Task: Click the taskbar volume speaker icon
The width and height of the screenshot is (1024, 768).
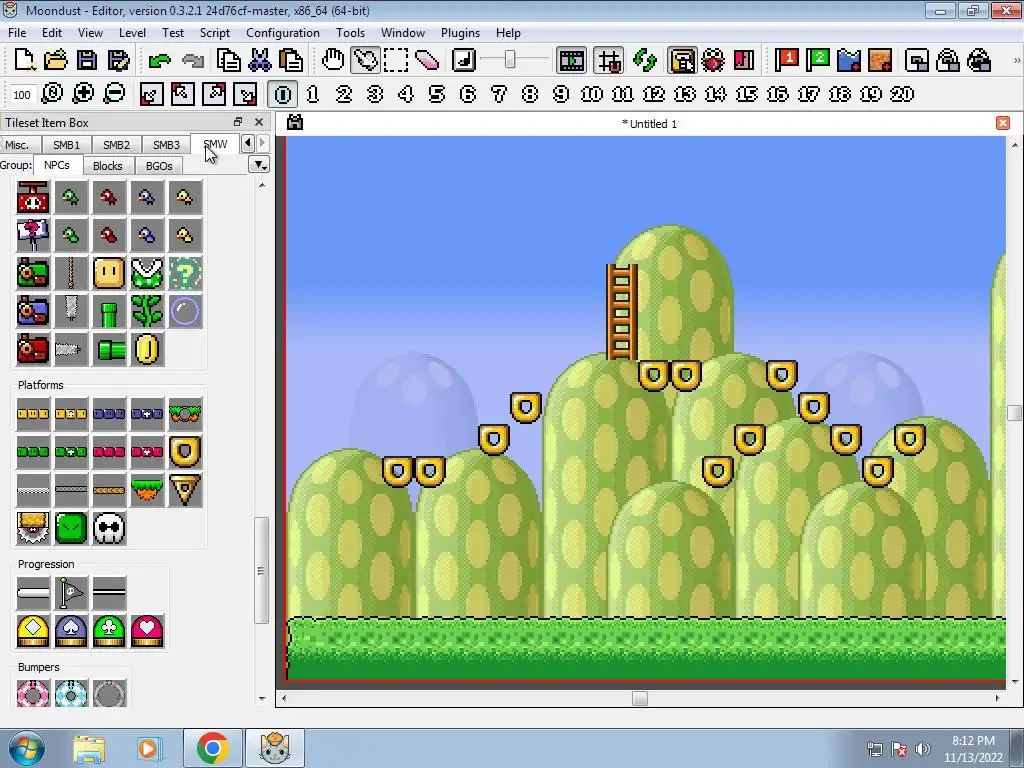Action: [x=922, y=749]
